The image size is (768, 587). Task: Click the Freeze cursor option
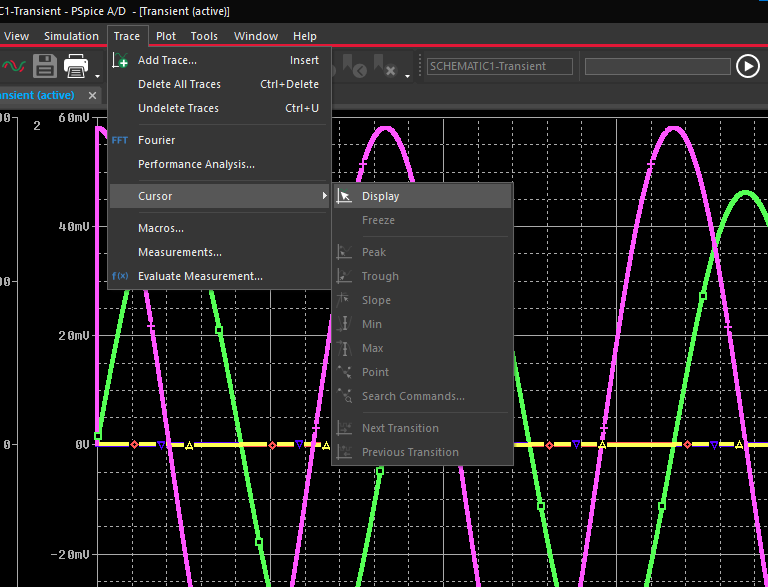click(x=422, y=220)
